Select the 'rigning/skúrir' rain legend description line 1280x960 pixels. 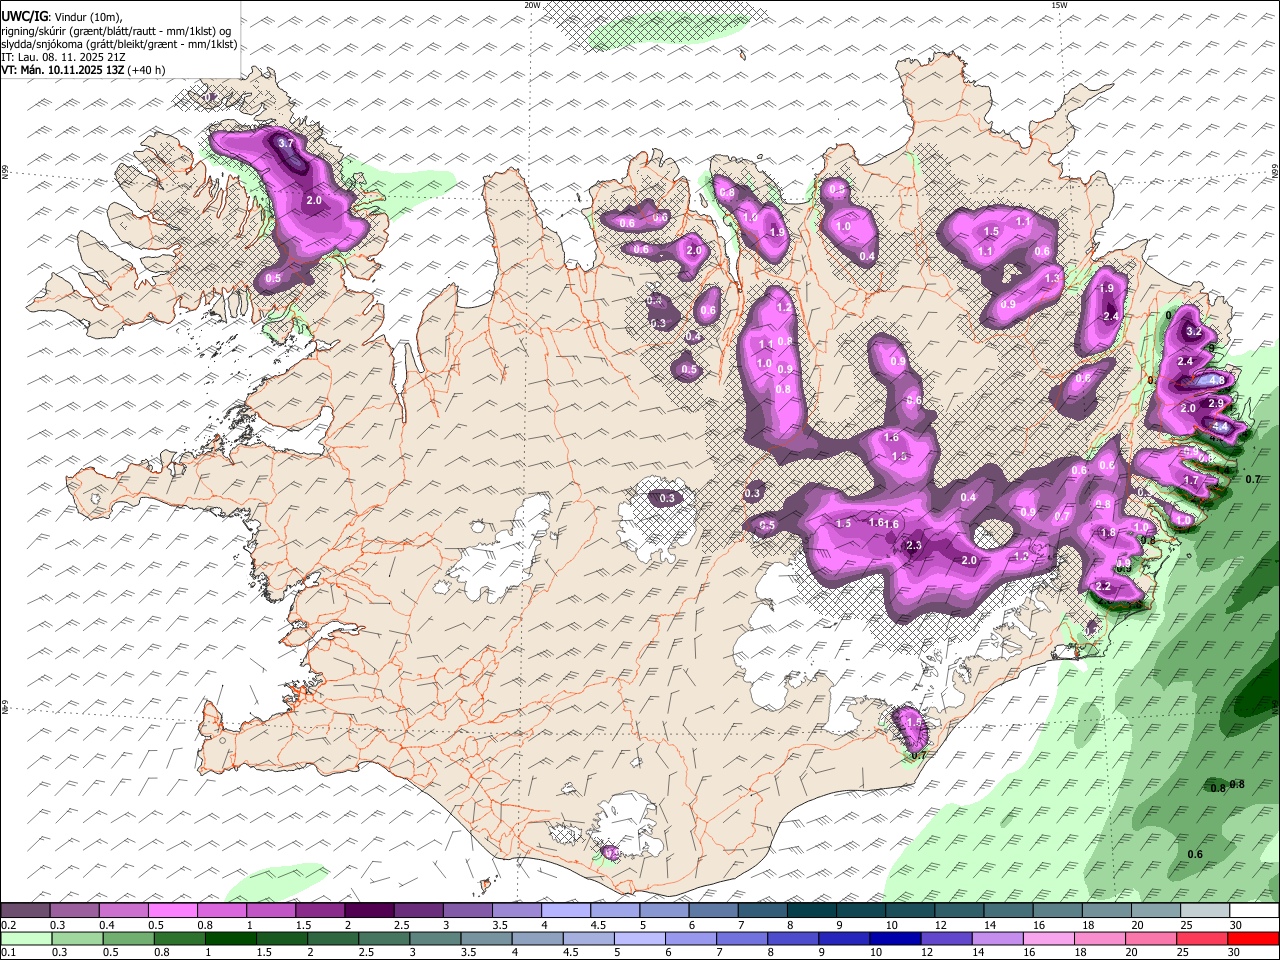coord(117,31)
